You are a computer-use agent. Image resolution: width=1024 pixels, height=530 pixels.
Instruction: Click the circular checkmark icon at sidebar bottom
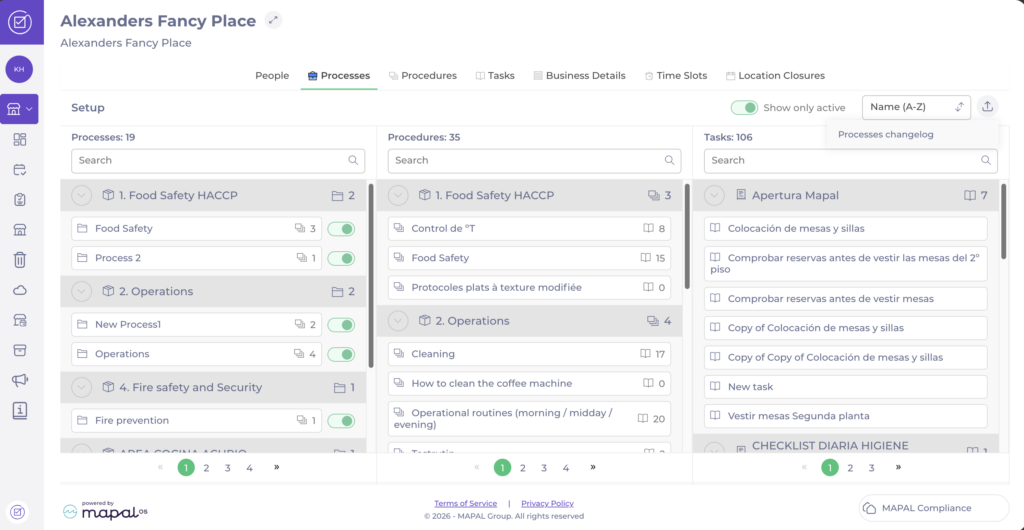20,512
